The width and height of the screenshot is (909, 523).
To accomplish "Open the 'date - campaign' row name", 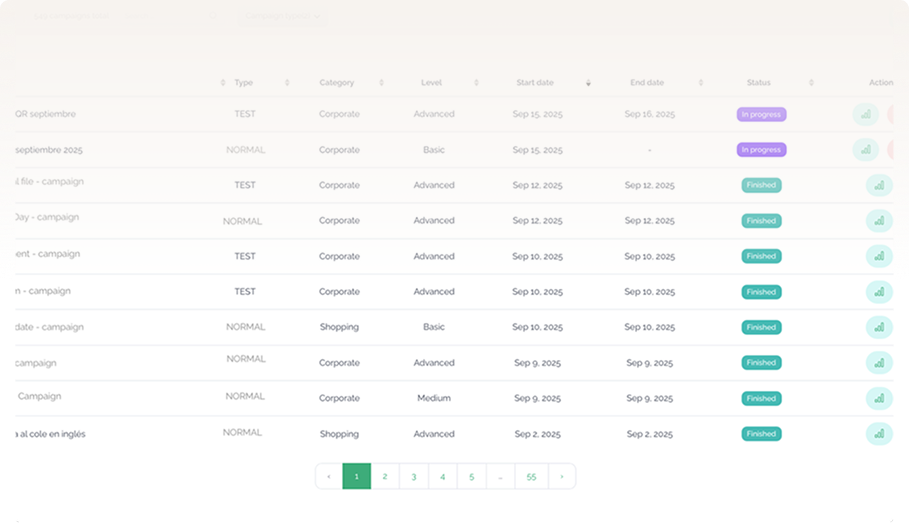I will (50, 327).
